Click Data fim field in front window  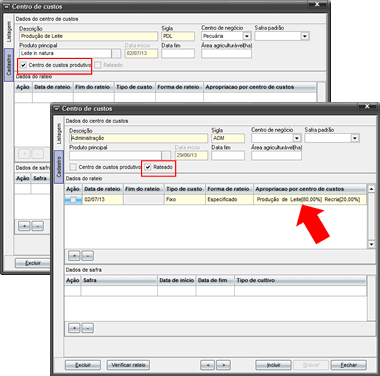click(x=228, y=155)
